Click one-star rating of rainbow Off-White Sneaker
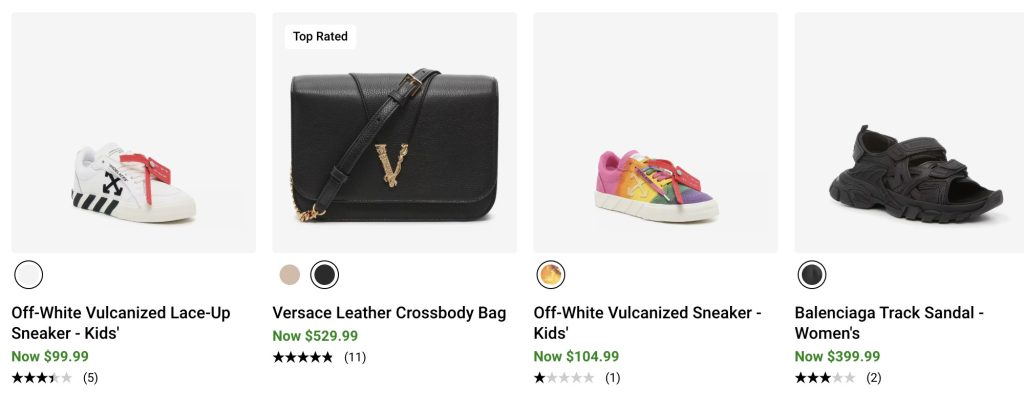This screenshot has width=1024, height=409. [x=563, y=378]
